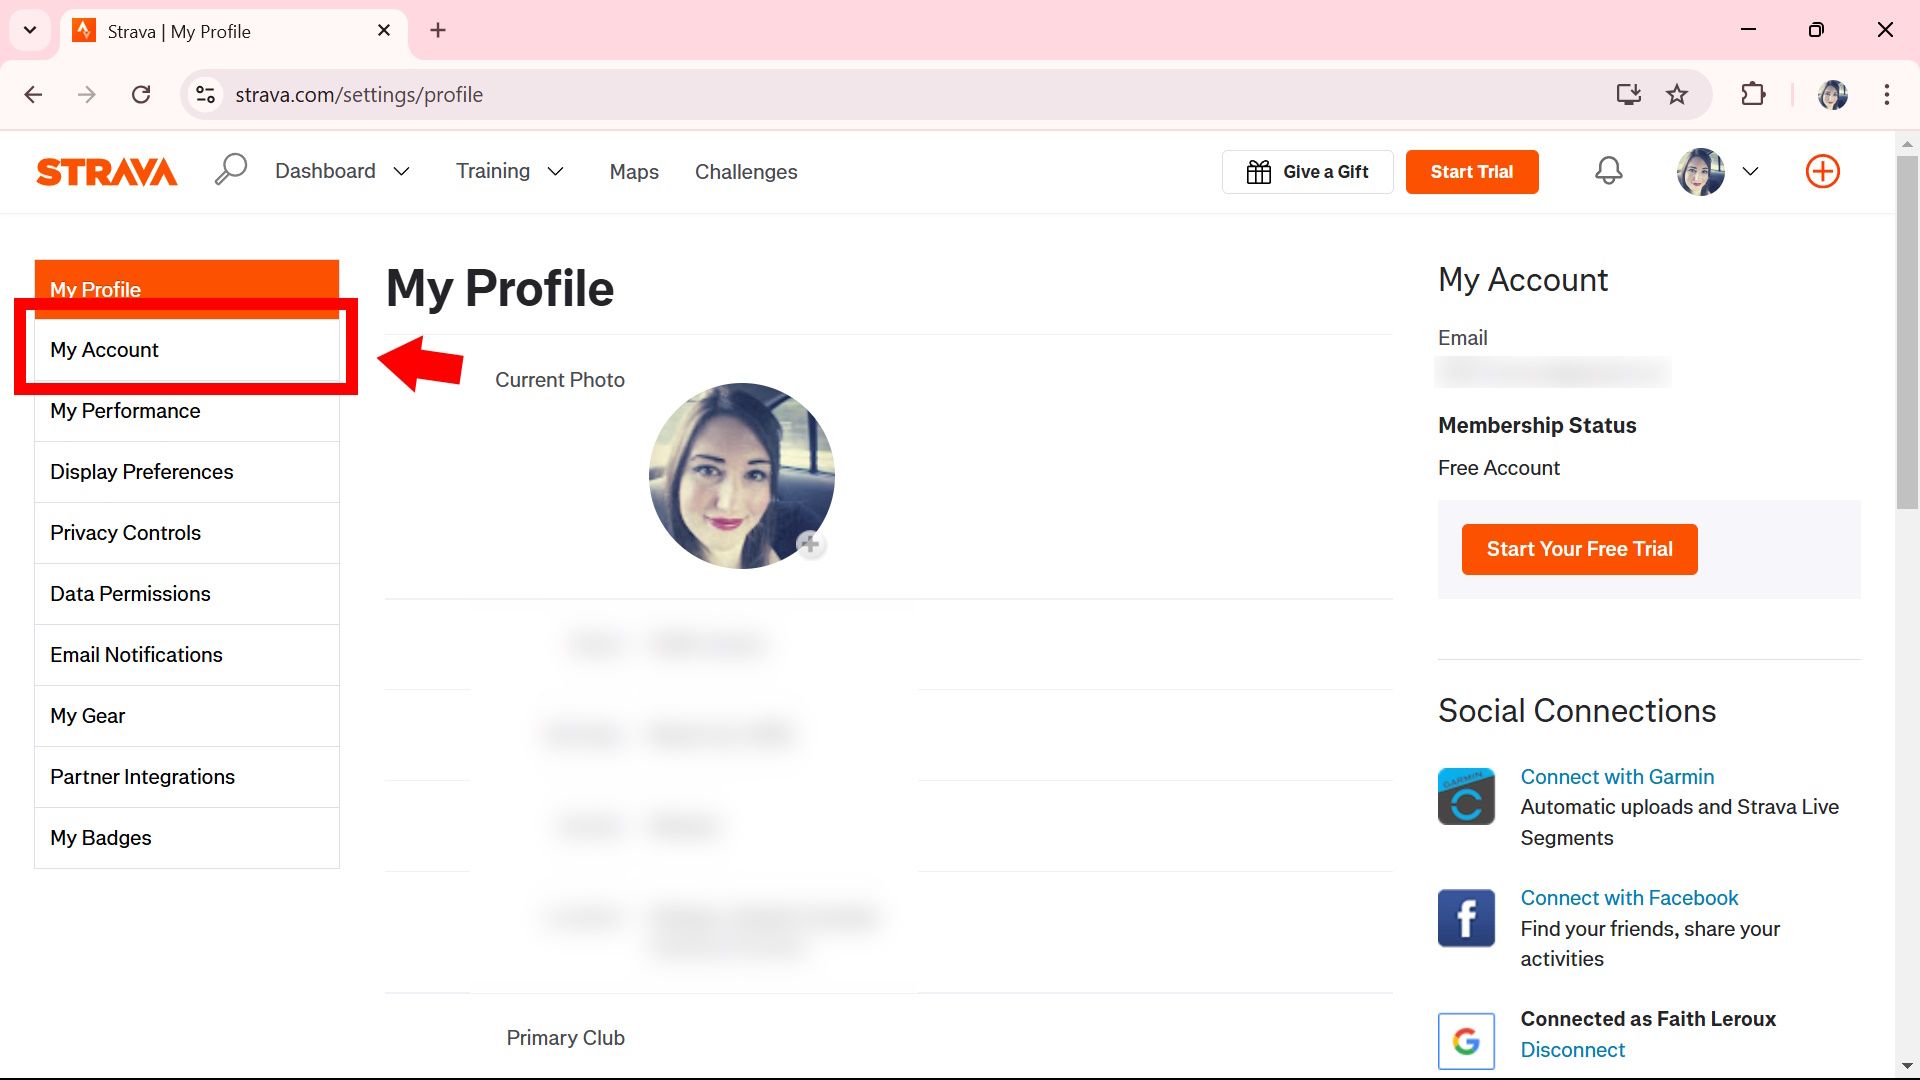Select the Privacy Controls menu item
Viewport: 1920px width, 1080px height.
125,531
